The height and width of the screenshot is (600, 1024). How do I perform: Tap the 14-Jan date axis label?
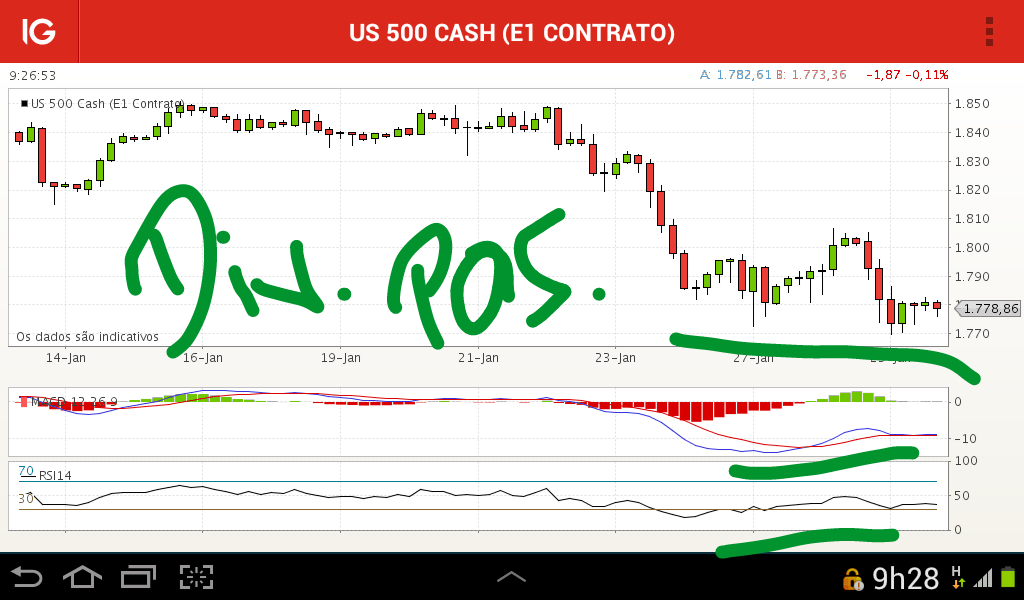pyautogui.click(x=65, y=358)
